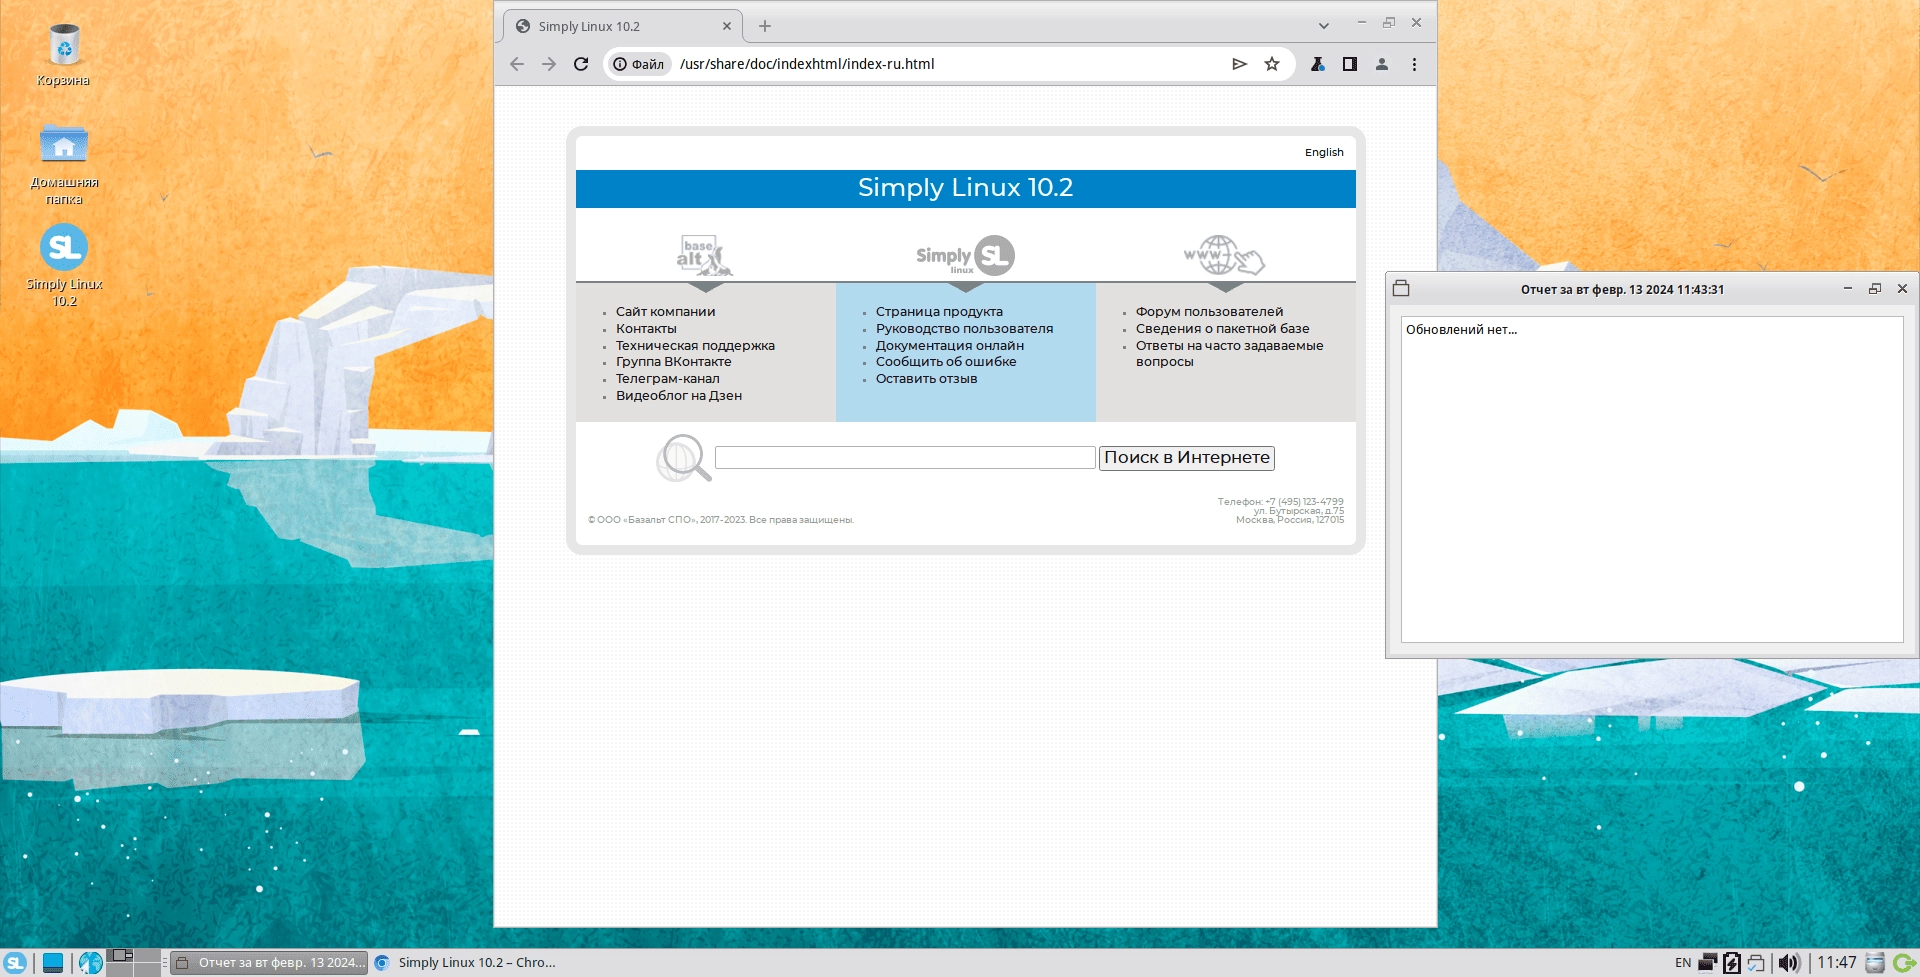The width and height of the screenshot is (1920, 977).
Task: Reload the page in the browser
Action: pyautogui.click(x=581, y=64)
